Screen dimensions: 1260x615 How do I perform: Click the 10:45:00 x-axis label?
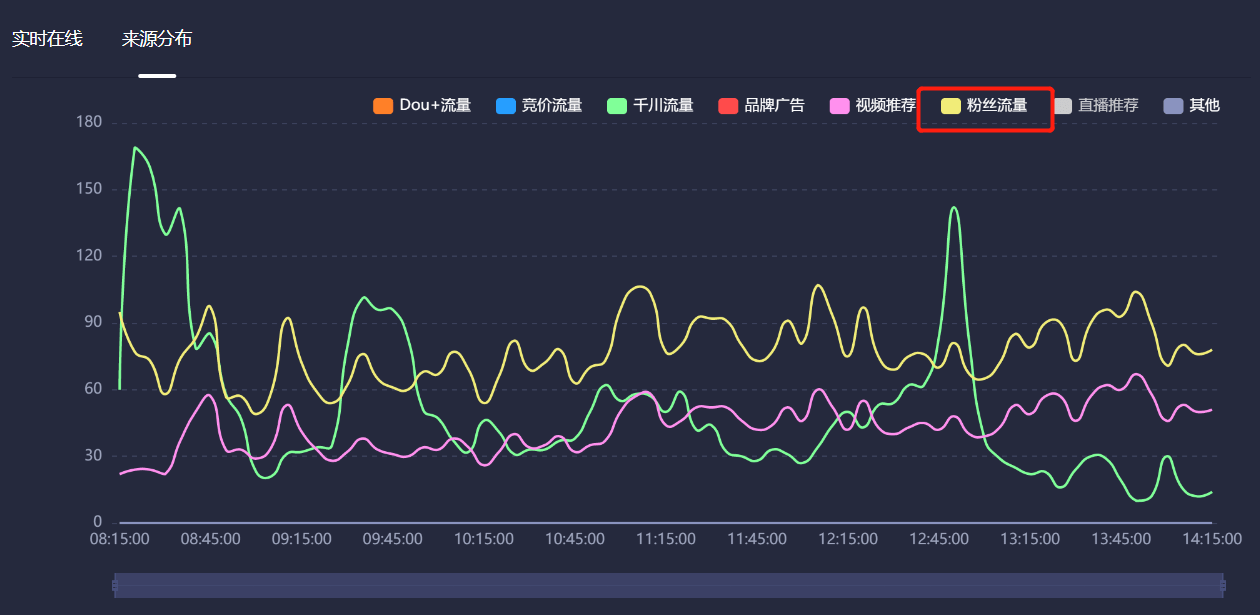pos(575,539)
